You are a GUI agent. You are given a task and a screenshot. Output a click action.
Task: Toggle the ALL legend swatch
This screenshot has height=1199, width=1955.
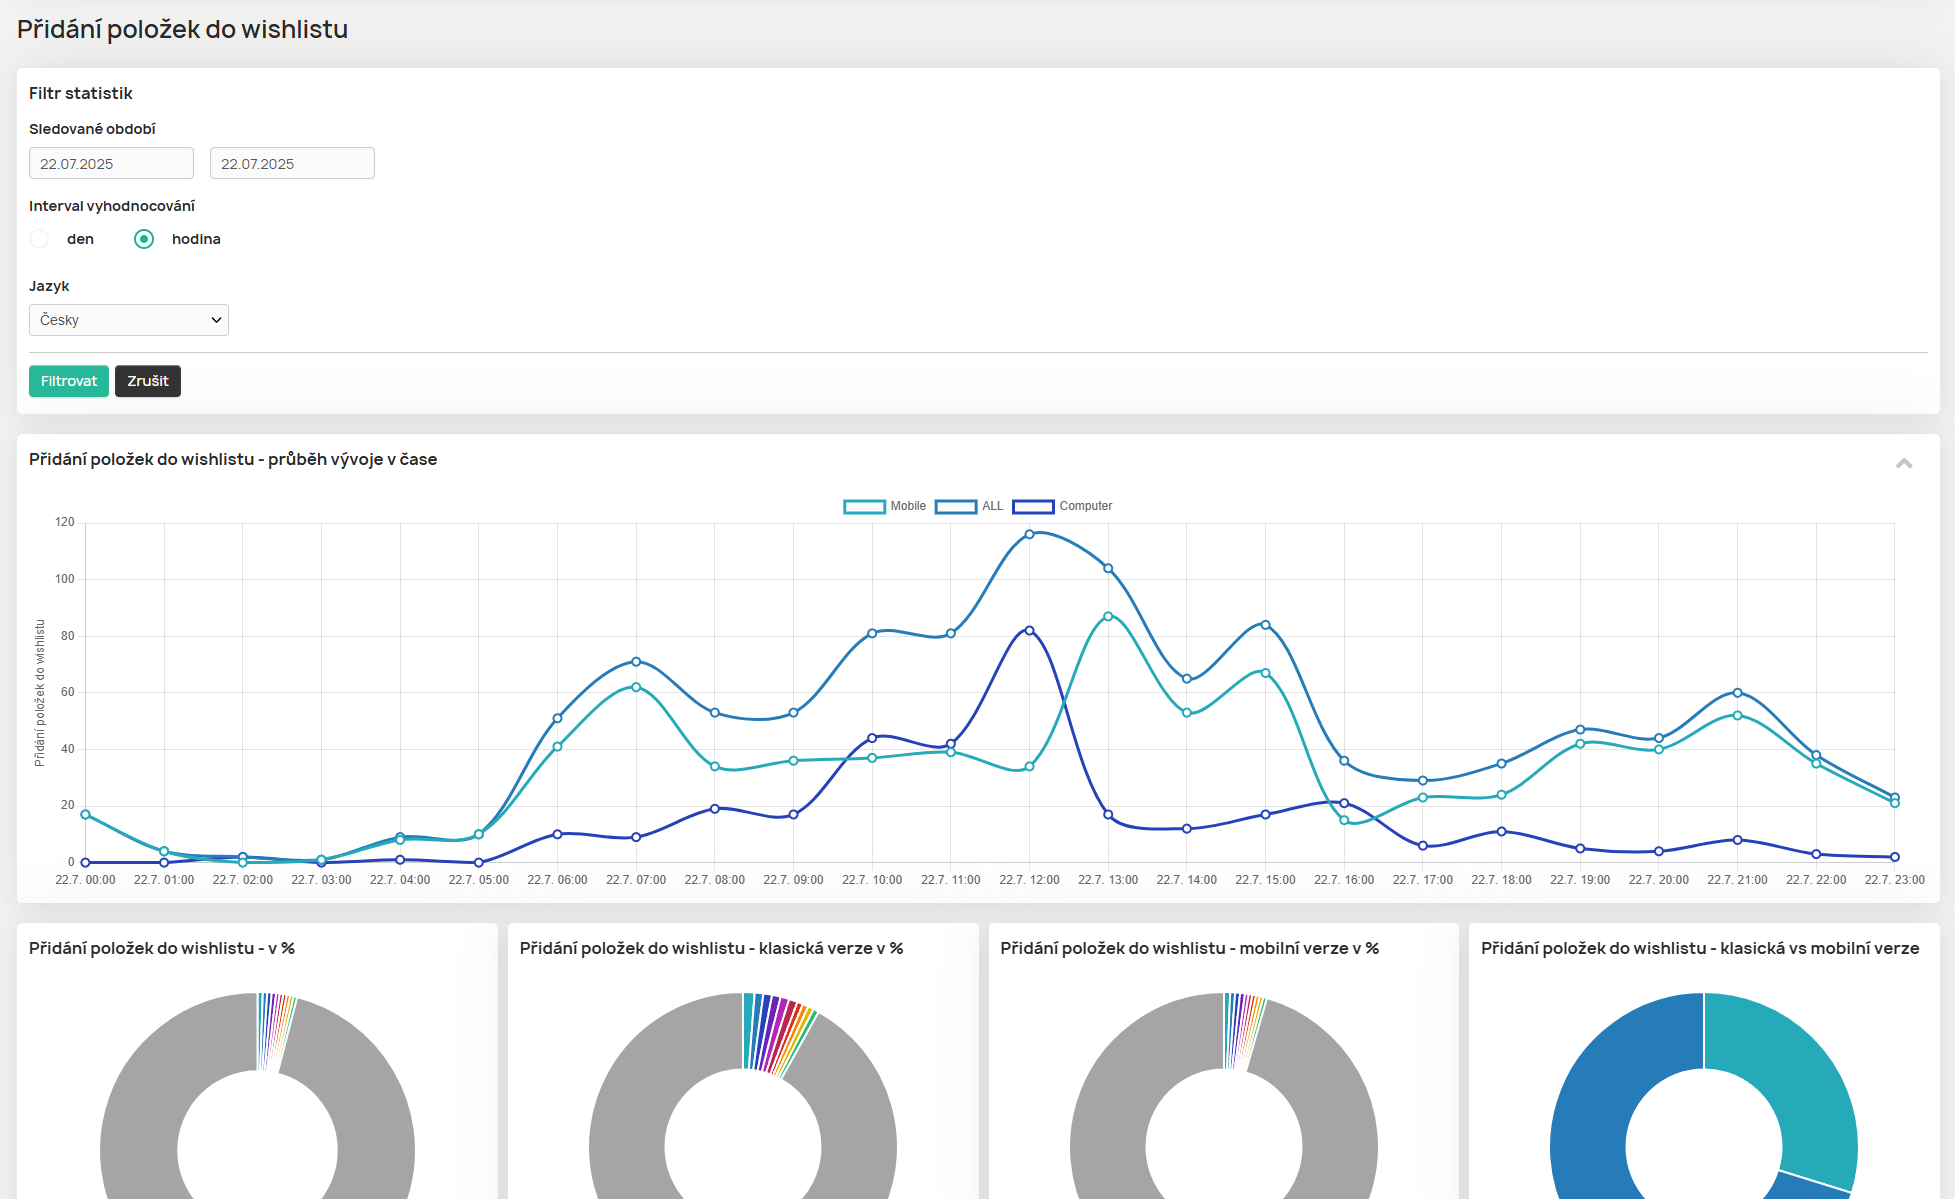(955, 506)
